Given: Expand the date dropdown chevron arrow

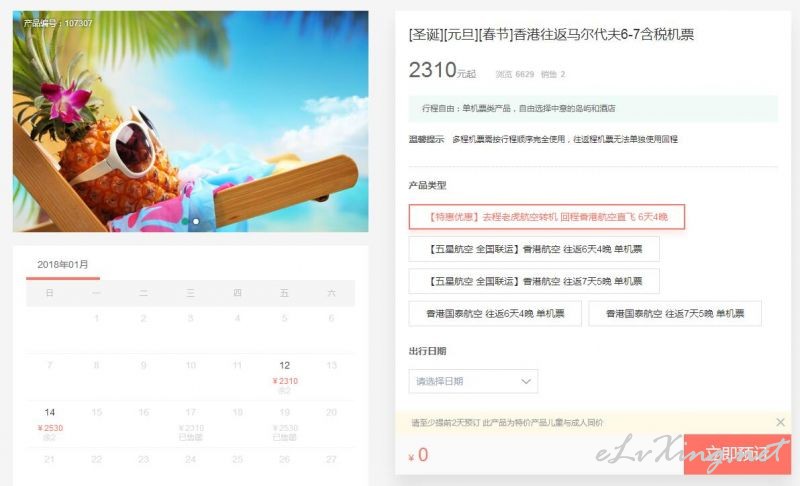Looking at the screenshot, I should [x=526, y=381].
